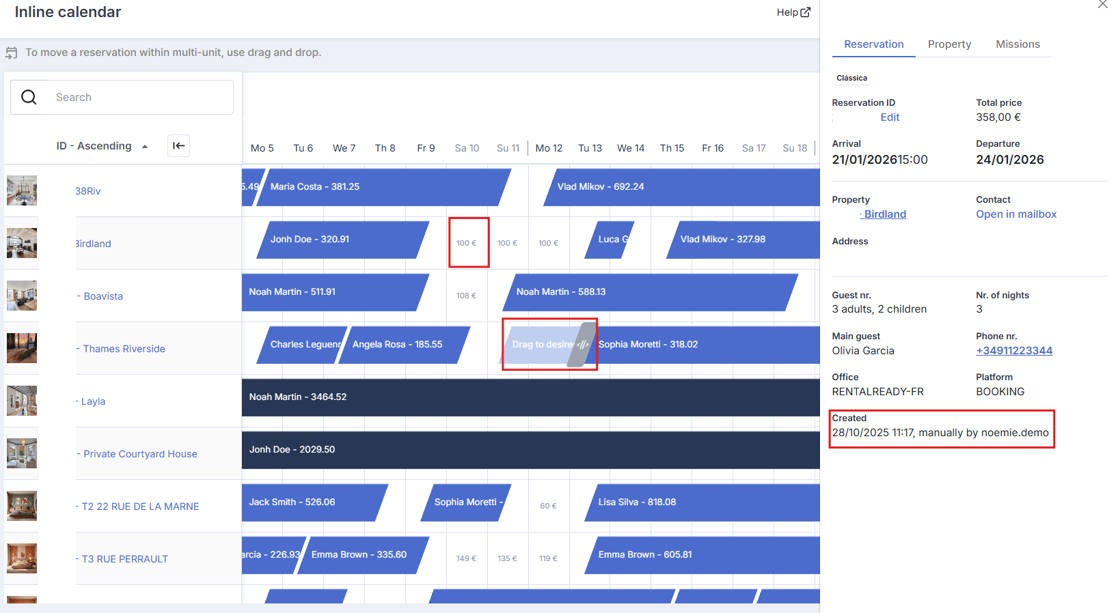Select Sophia Moretti - 318.02 reservation
The width and height of the screenshot is (1120, 613).
[x=704, y=344]
